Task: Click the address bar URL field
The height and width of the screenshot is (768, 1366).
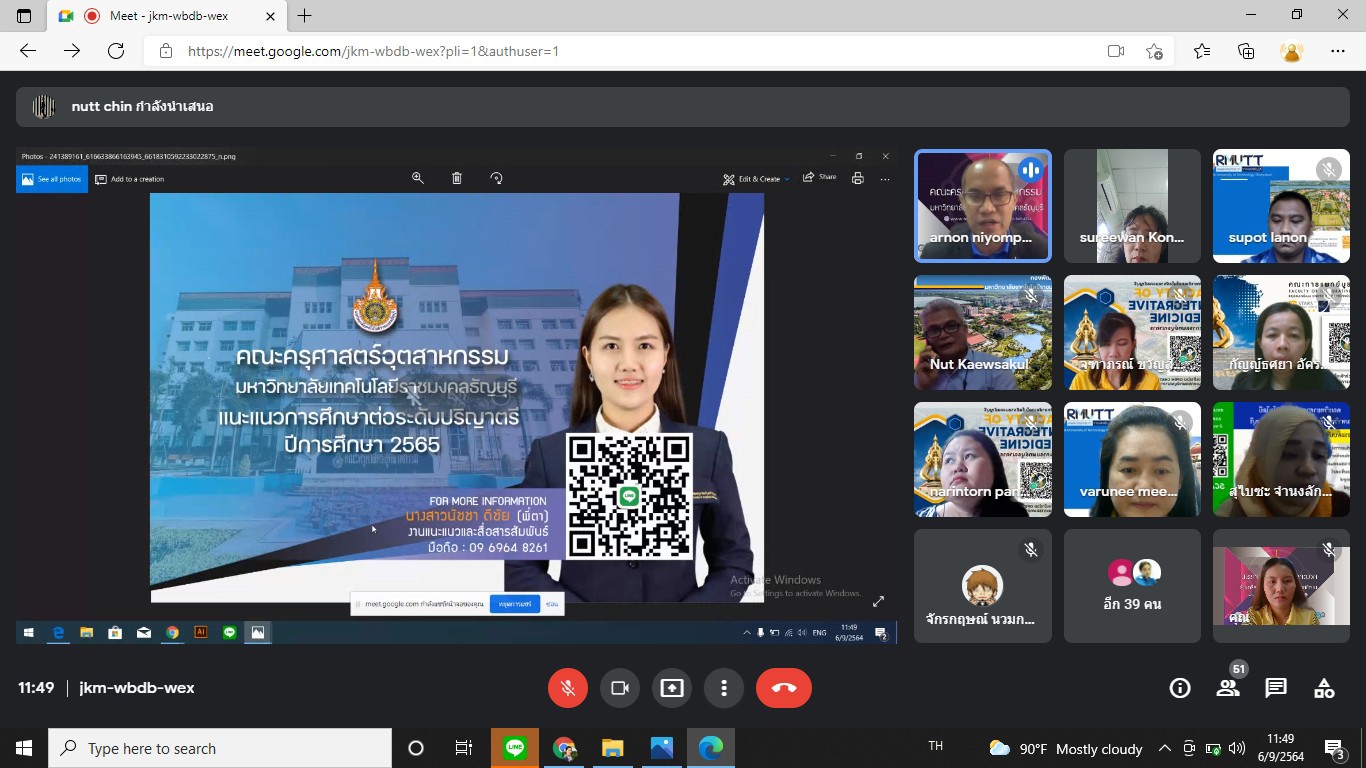Action: tap(620, 51)
